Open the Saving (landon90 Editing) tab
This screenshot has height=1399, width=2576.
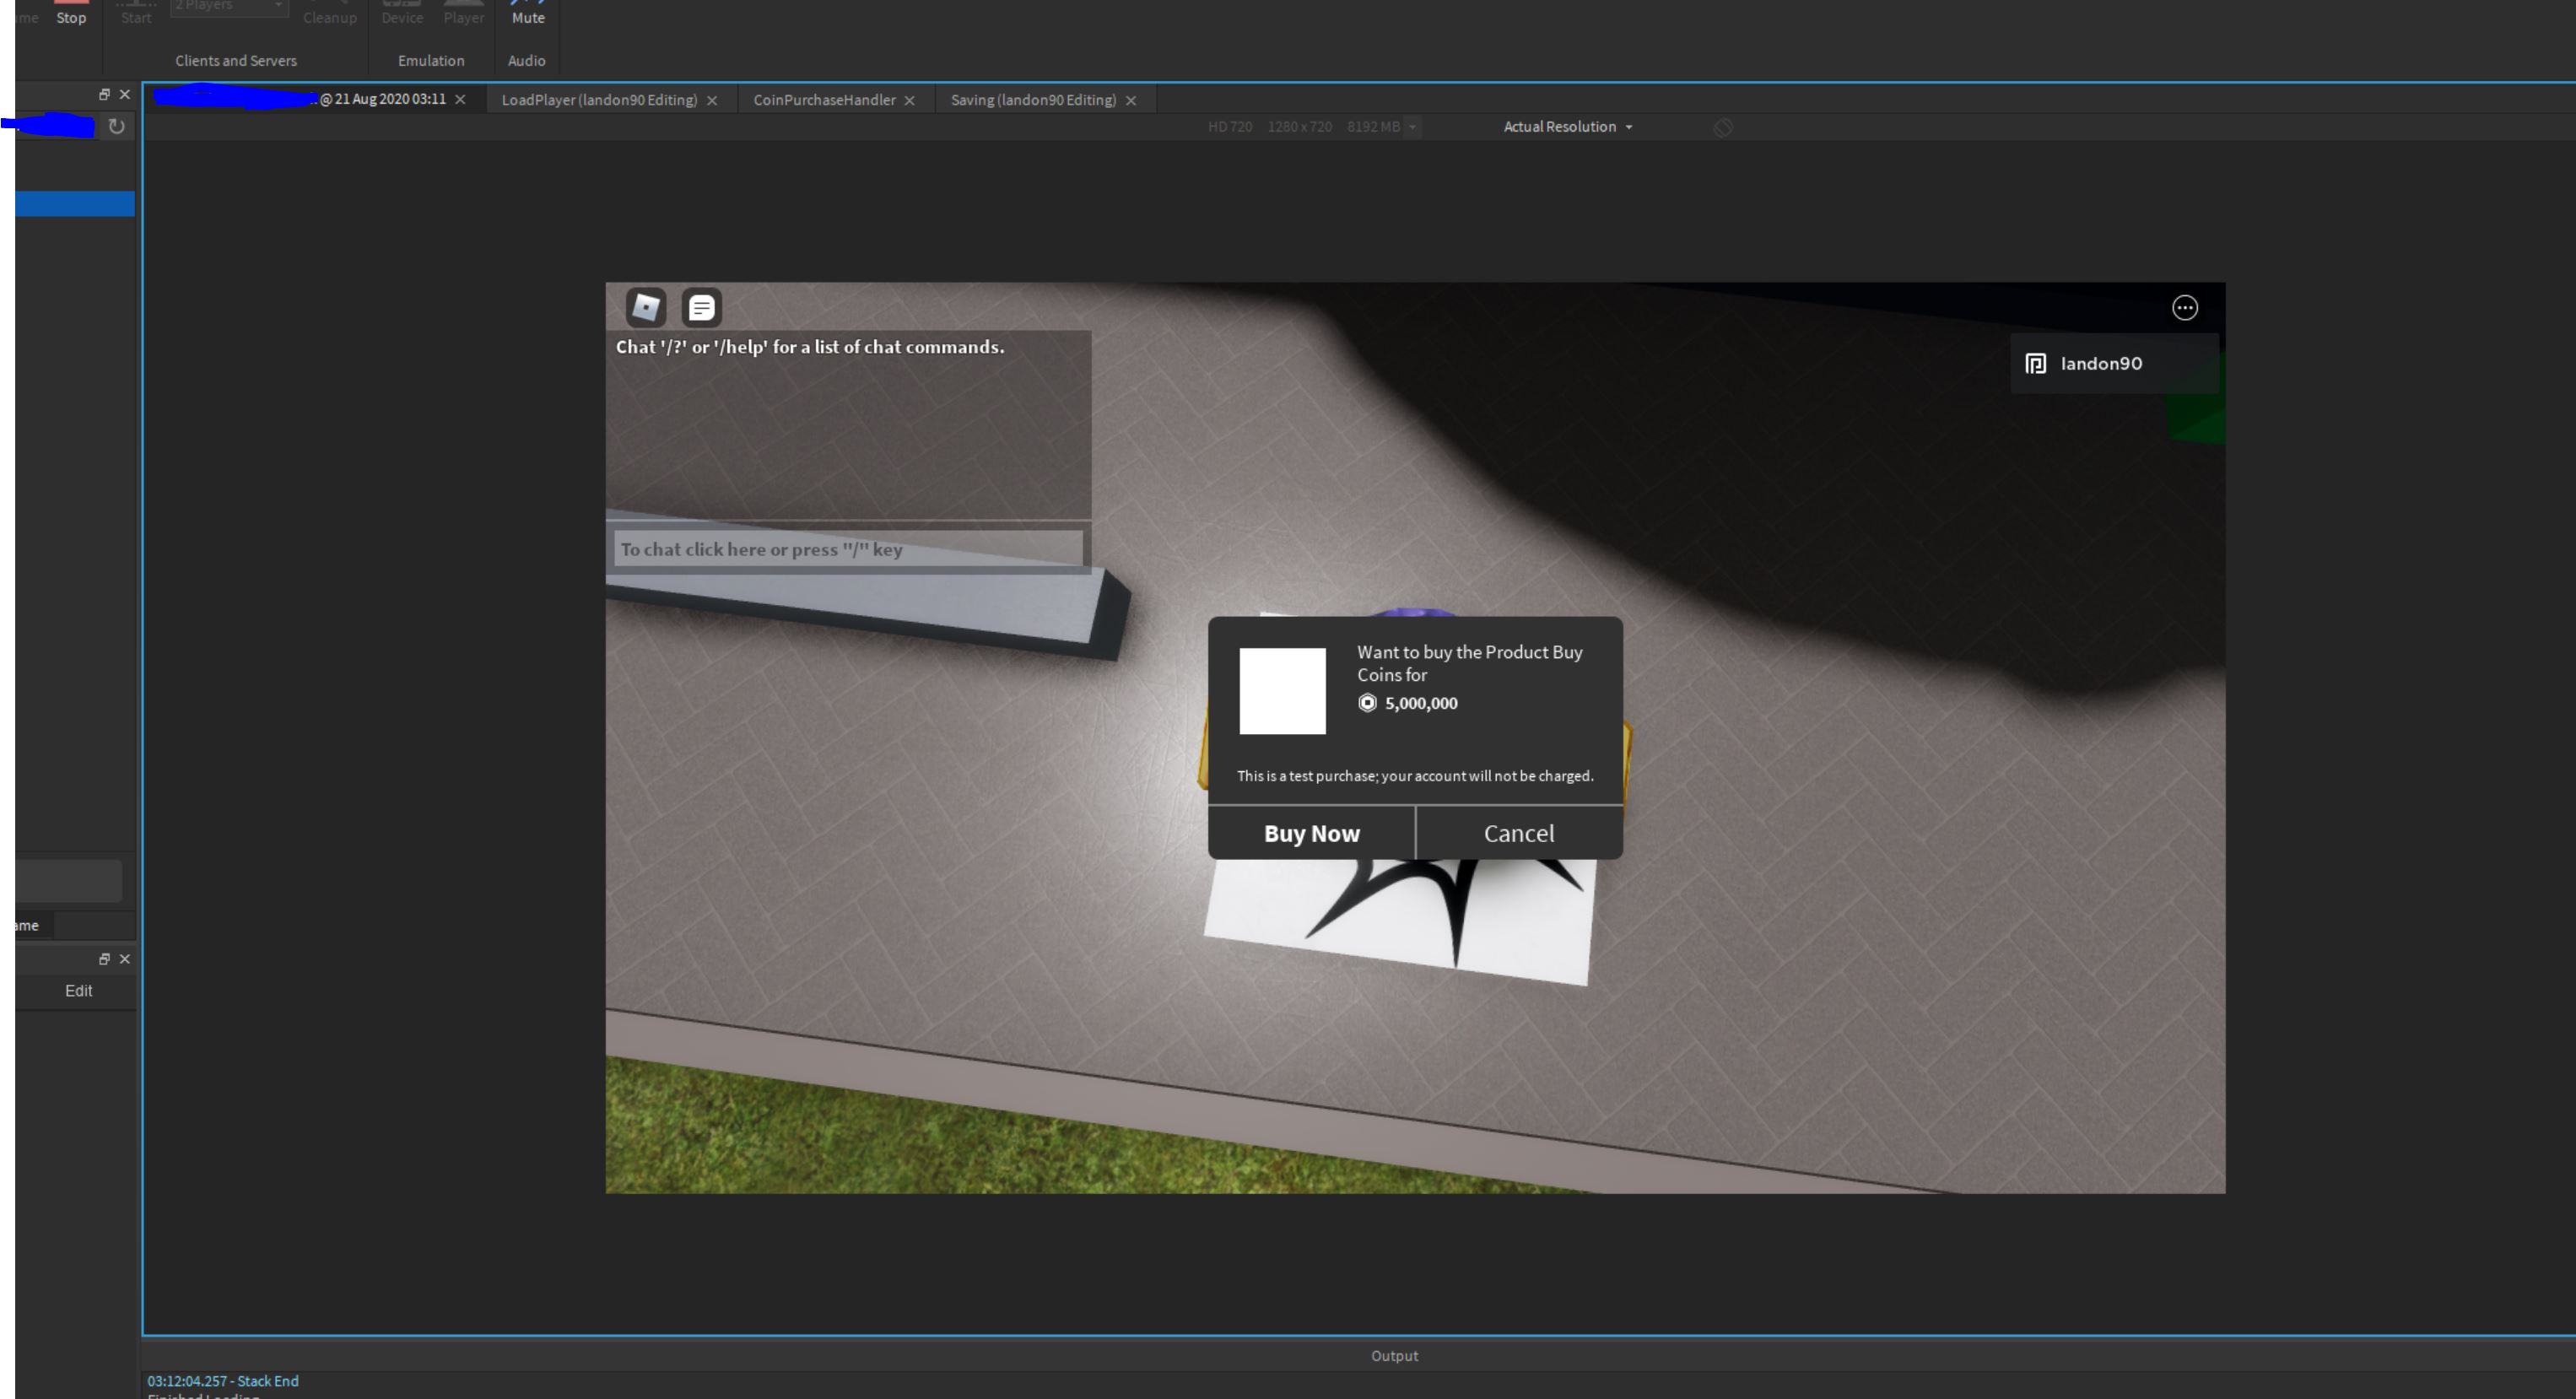click(1032, 100)
